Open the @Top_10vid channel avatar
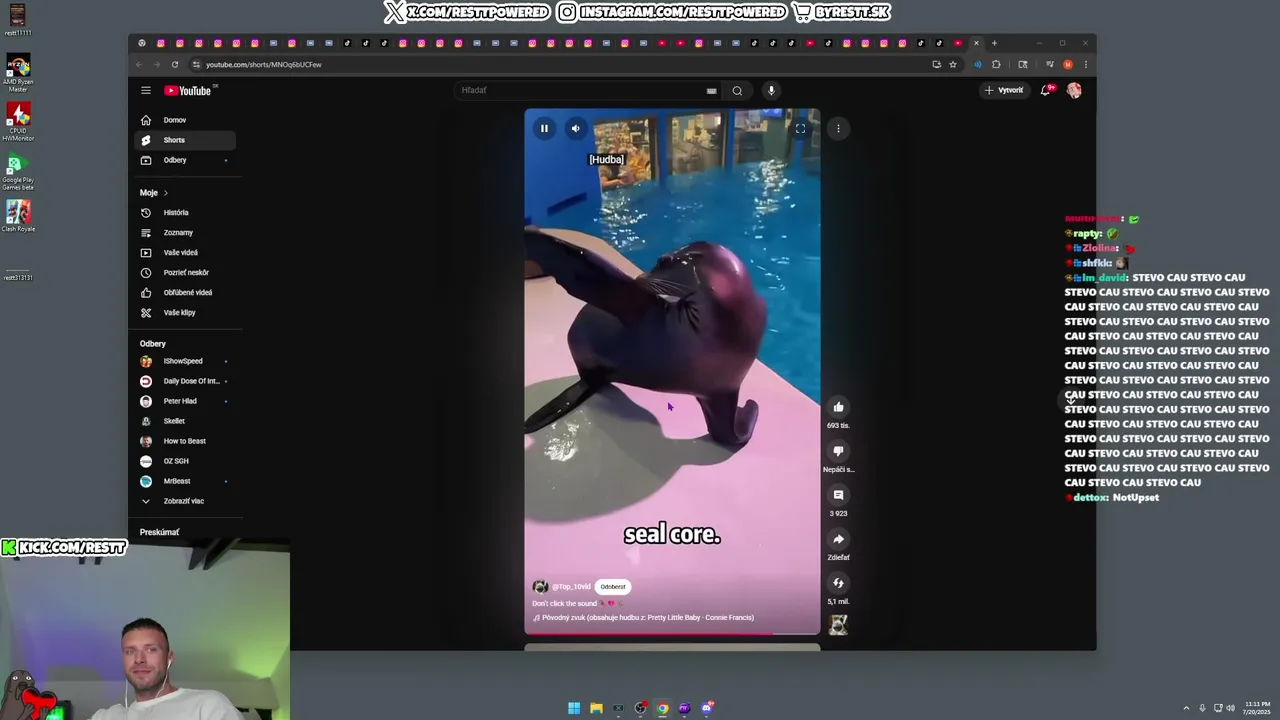The width and height of the screenshot is (1280, 720). [x=540, y=587]
